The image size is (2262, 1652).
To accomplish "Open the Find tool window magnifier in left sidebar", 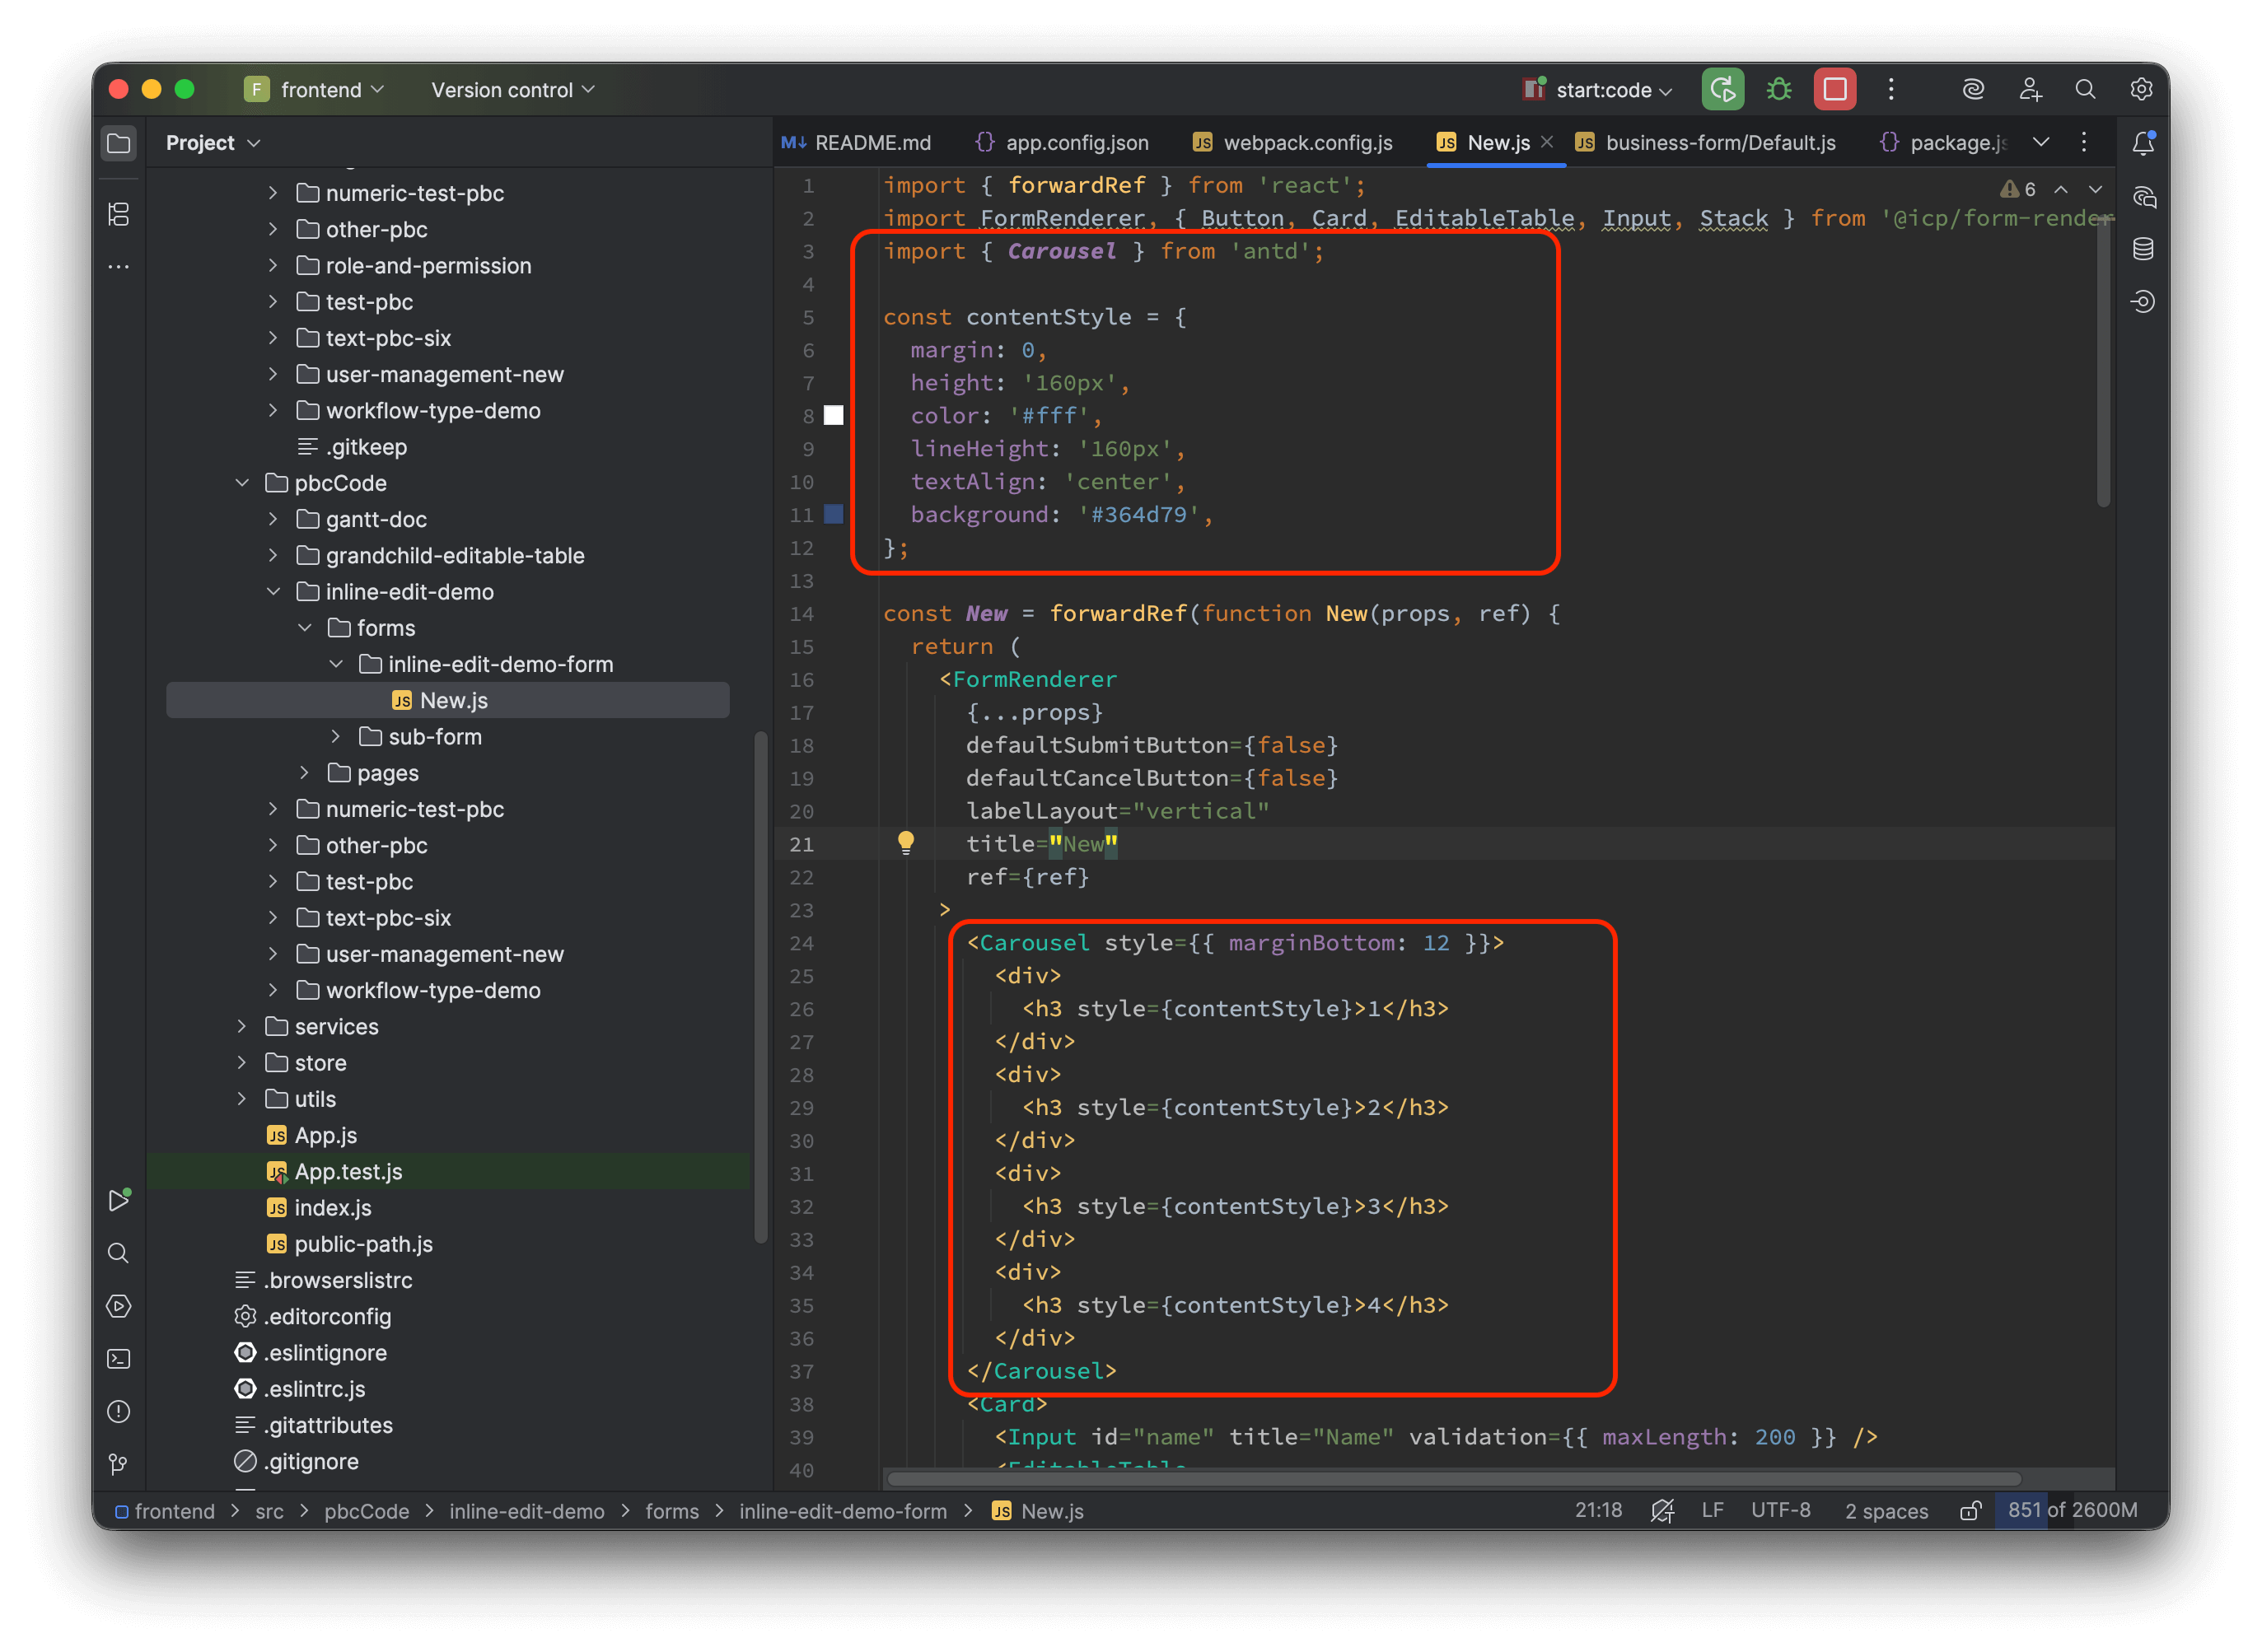I will [118, 1253].
